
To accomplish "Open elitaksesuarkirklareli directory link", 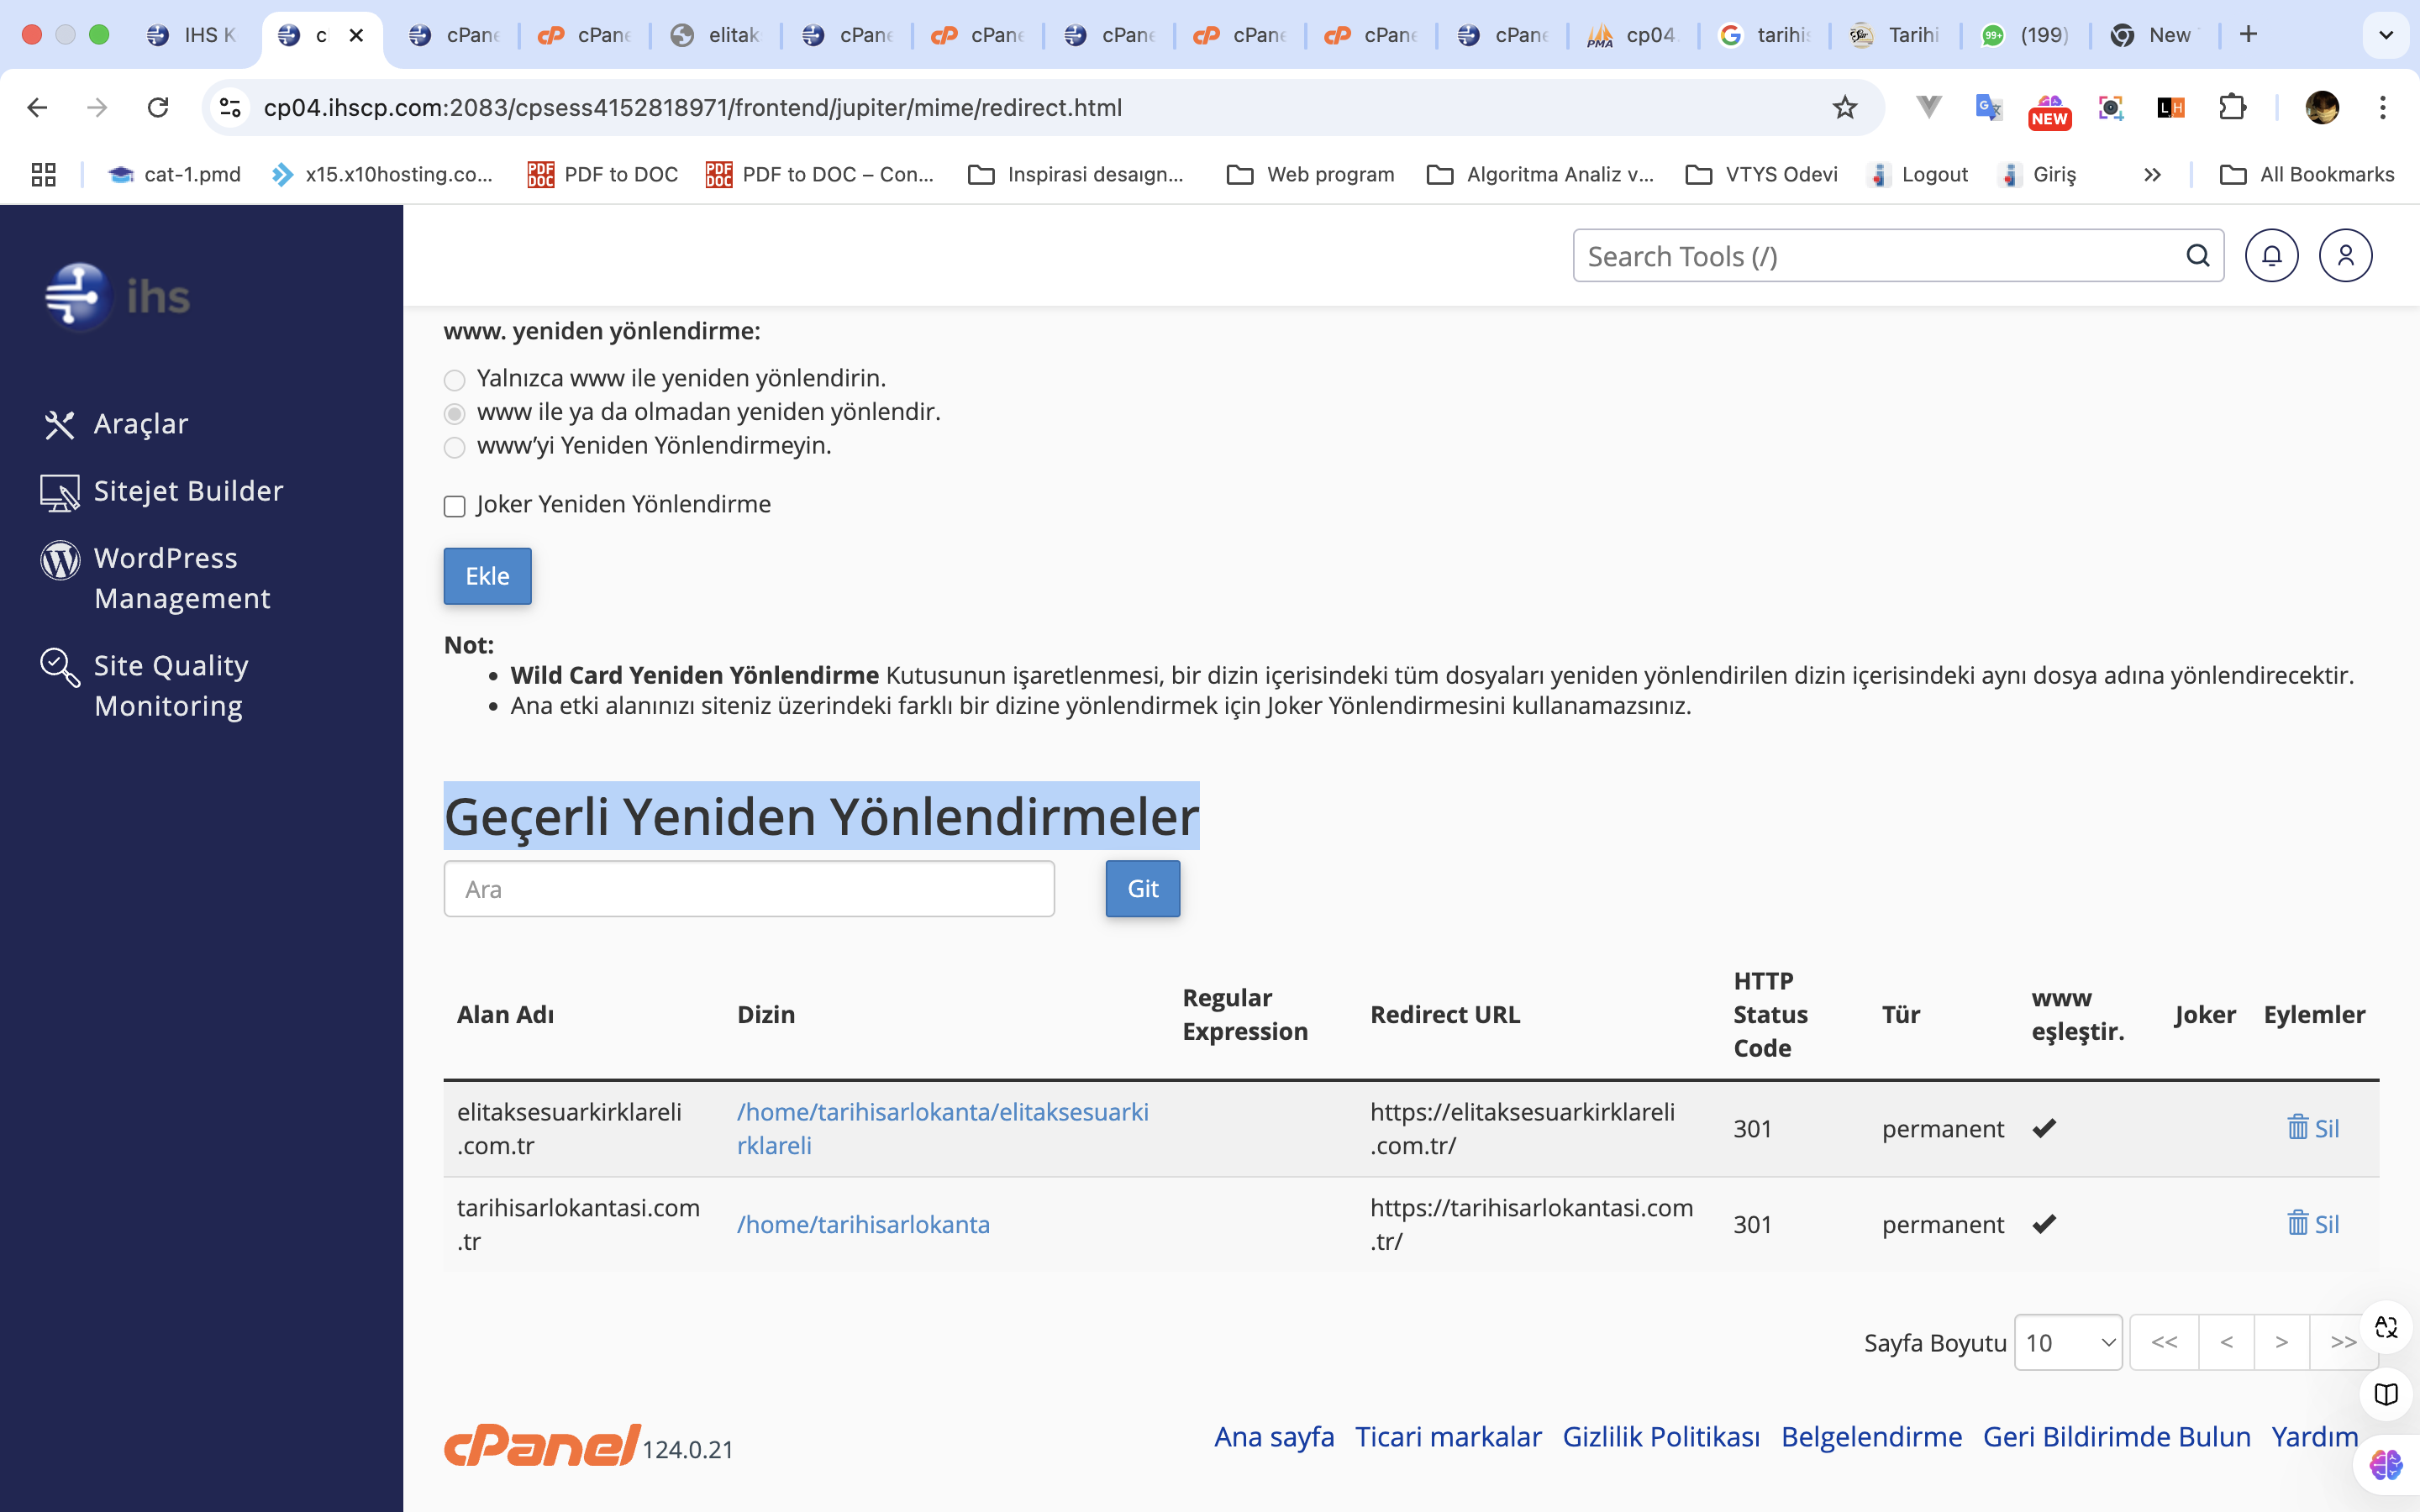I will click(x=943, y=1128).
